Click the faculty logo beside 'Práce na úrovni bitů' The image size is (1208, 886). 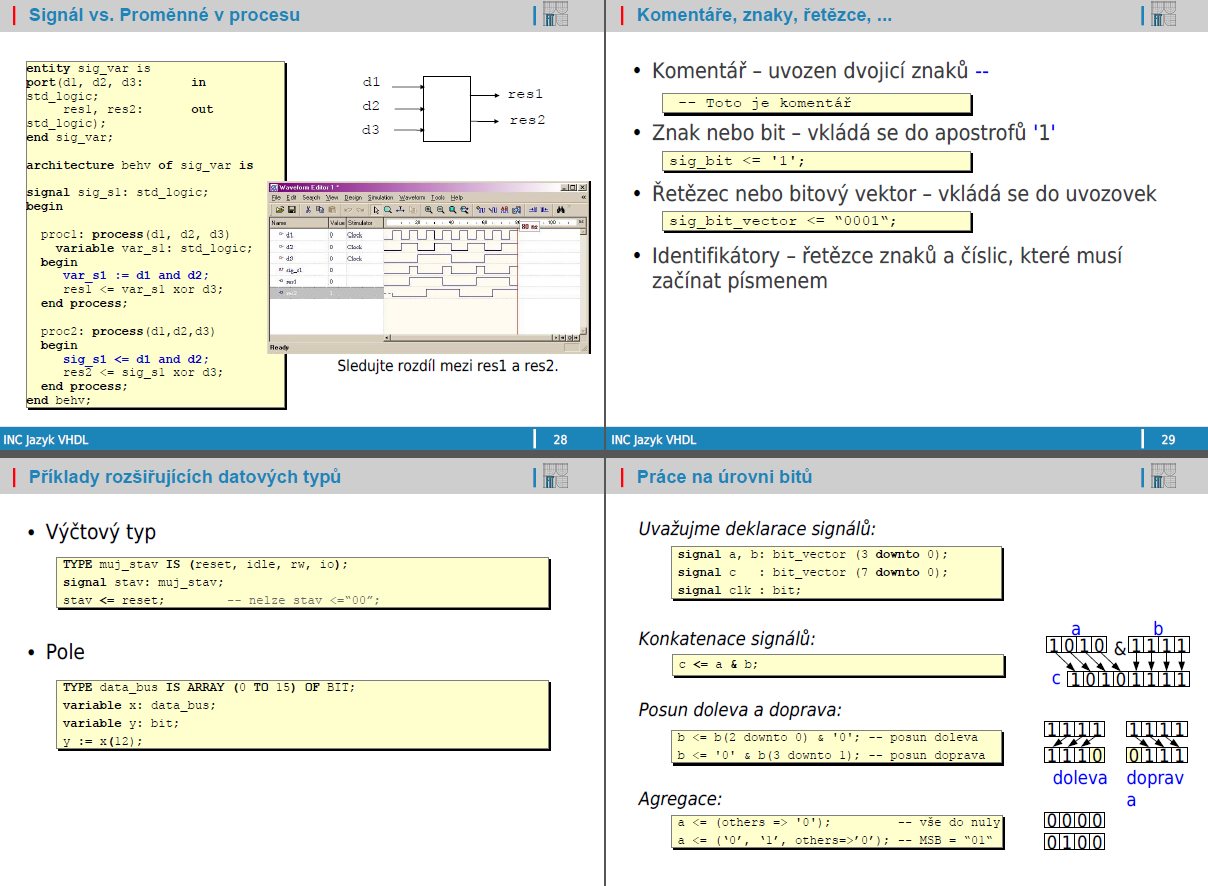point(1163,476)
